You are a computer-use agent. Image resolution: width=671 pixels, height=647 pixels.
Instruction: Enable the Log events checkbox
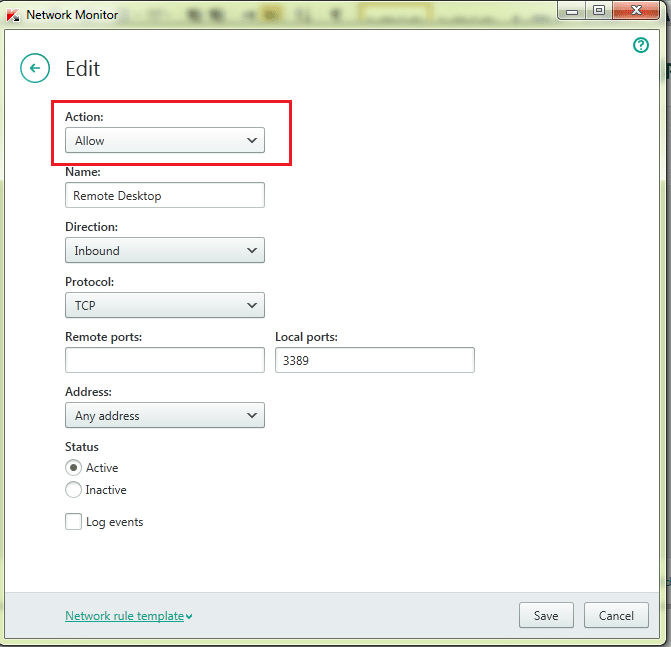[x=73, y=522]
